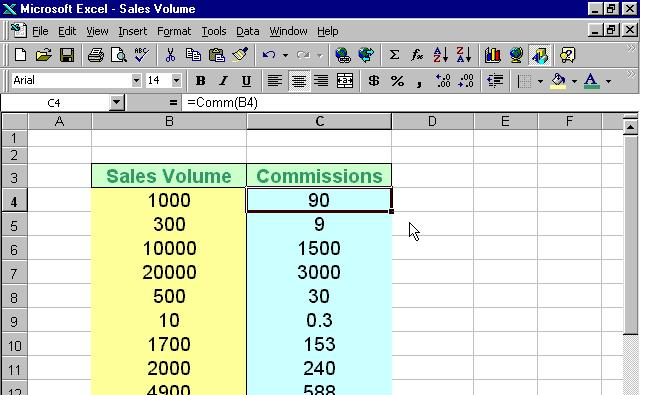
Task: Open the Office Assistant help icon
Action: click(568, 55)
